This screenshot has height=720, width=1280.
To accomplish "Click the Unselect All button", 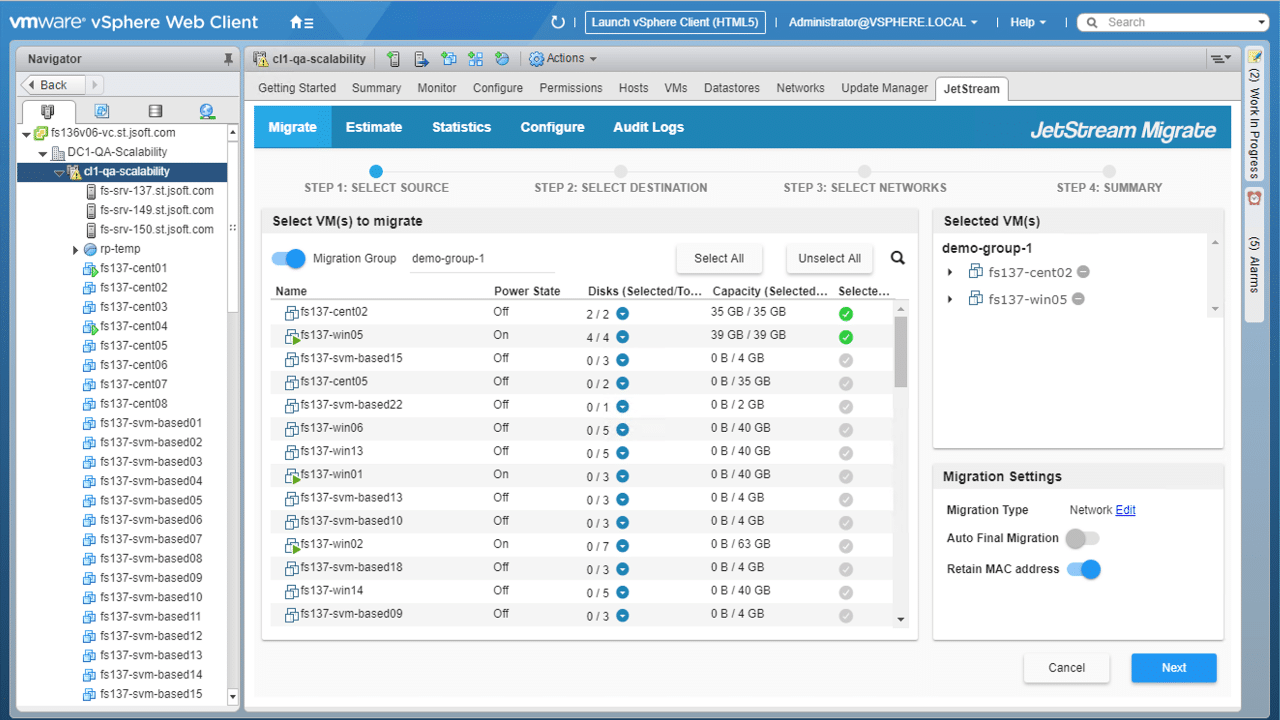I will tap(829, 258).
